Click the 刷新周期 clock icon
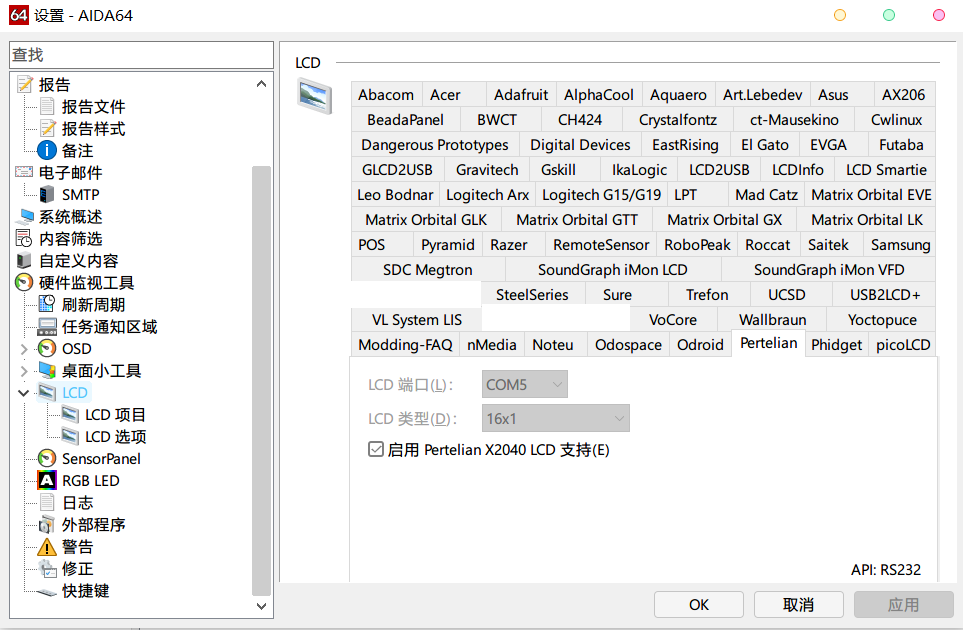 pyautogui.click(x=47, y=304)
